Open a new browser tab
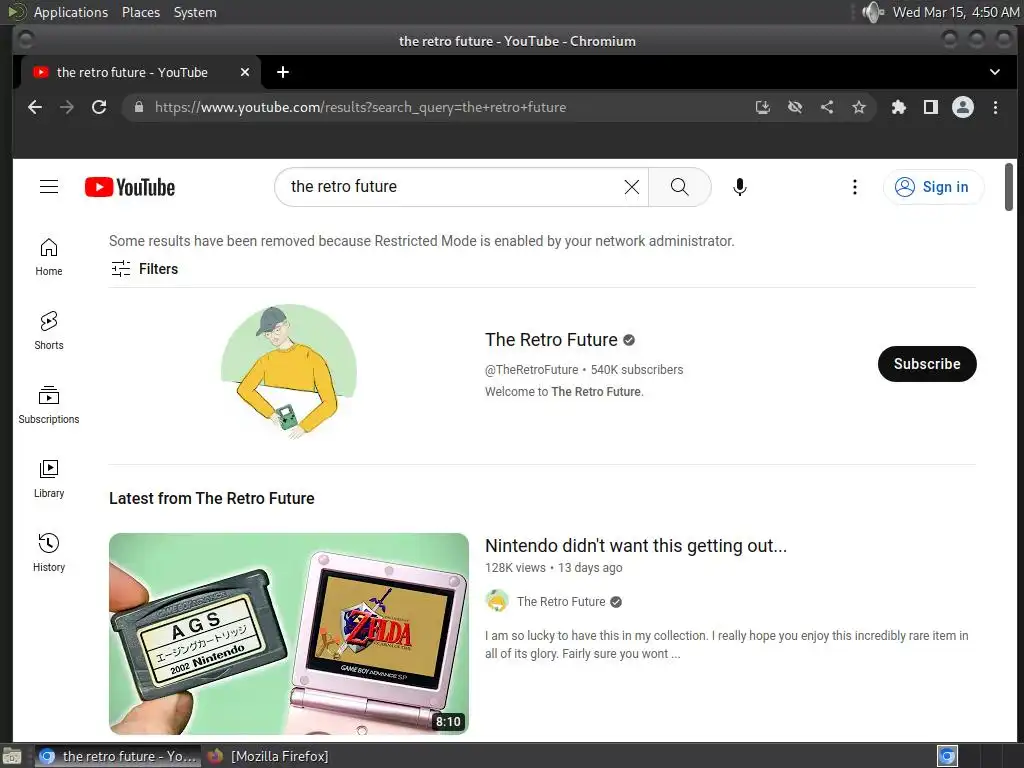 point(282,72)
